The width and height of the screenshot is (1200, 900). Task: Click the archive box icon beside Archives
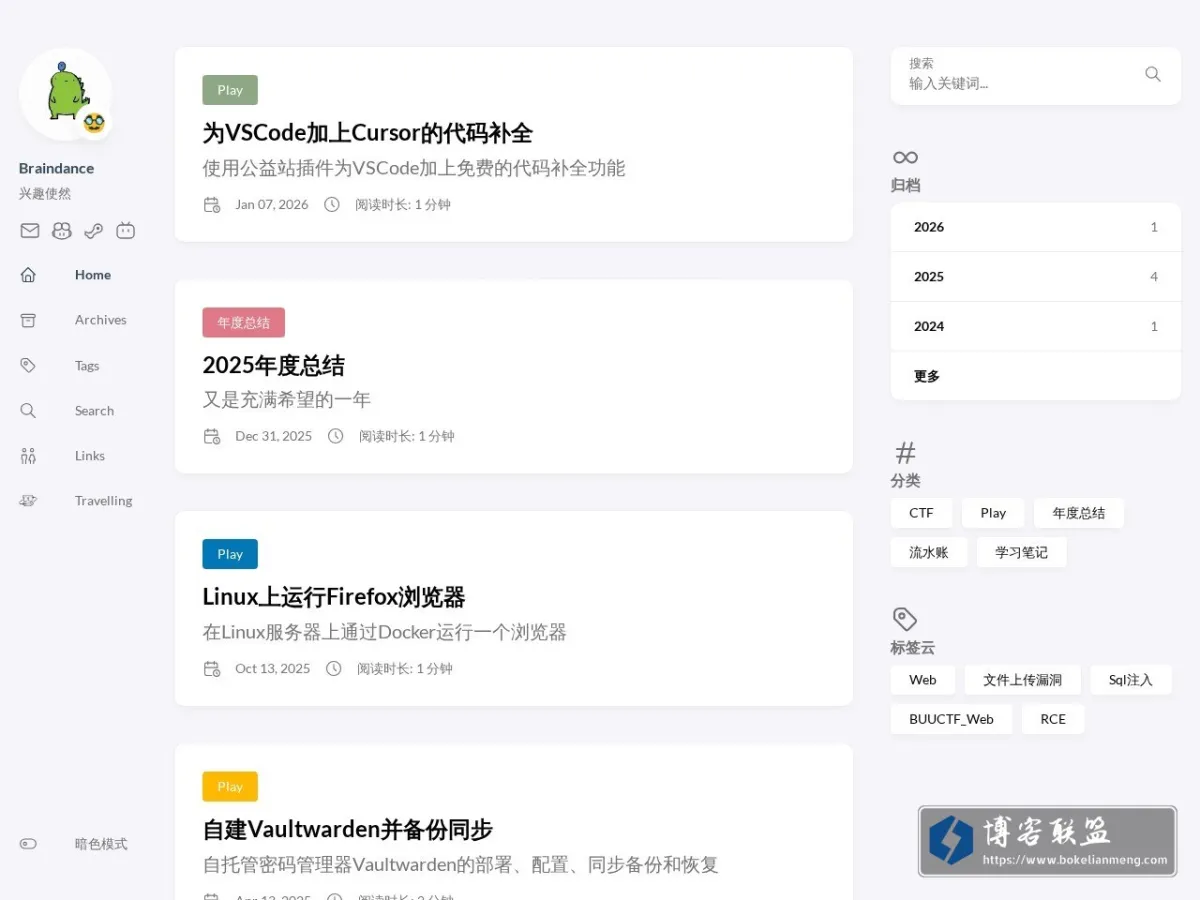pos(28,320)
